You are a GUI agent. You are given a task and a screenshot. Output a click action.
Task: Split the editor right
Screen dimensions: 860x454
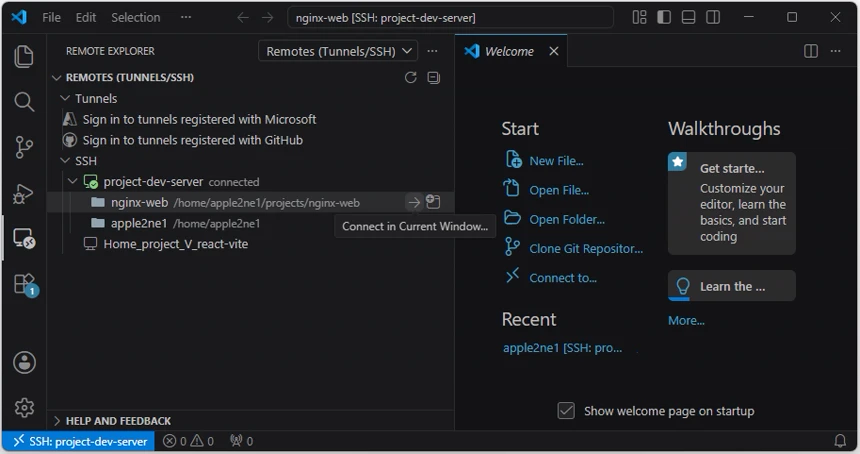point(811,51)
